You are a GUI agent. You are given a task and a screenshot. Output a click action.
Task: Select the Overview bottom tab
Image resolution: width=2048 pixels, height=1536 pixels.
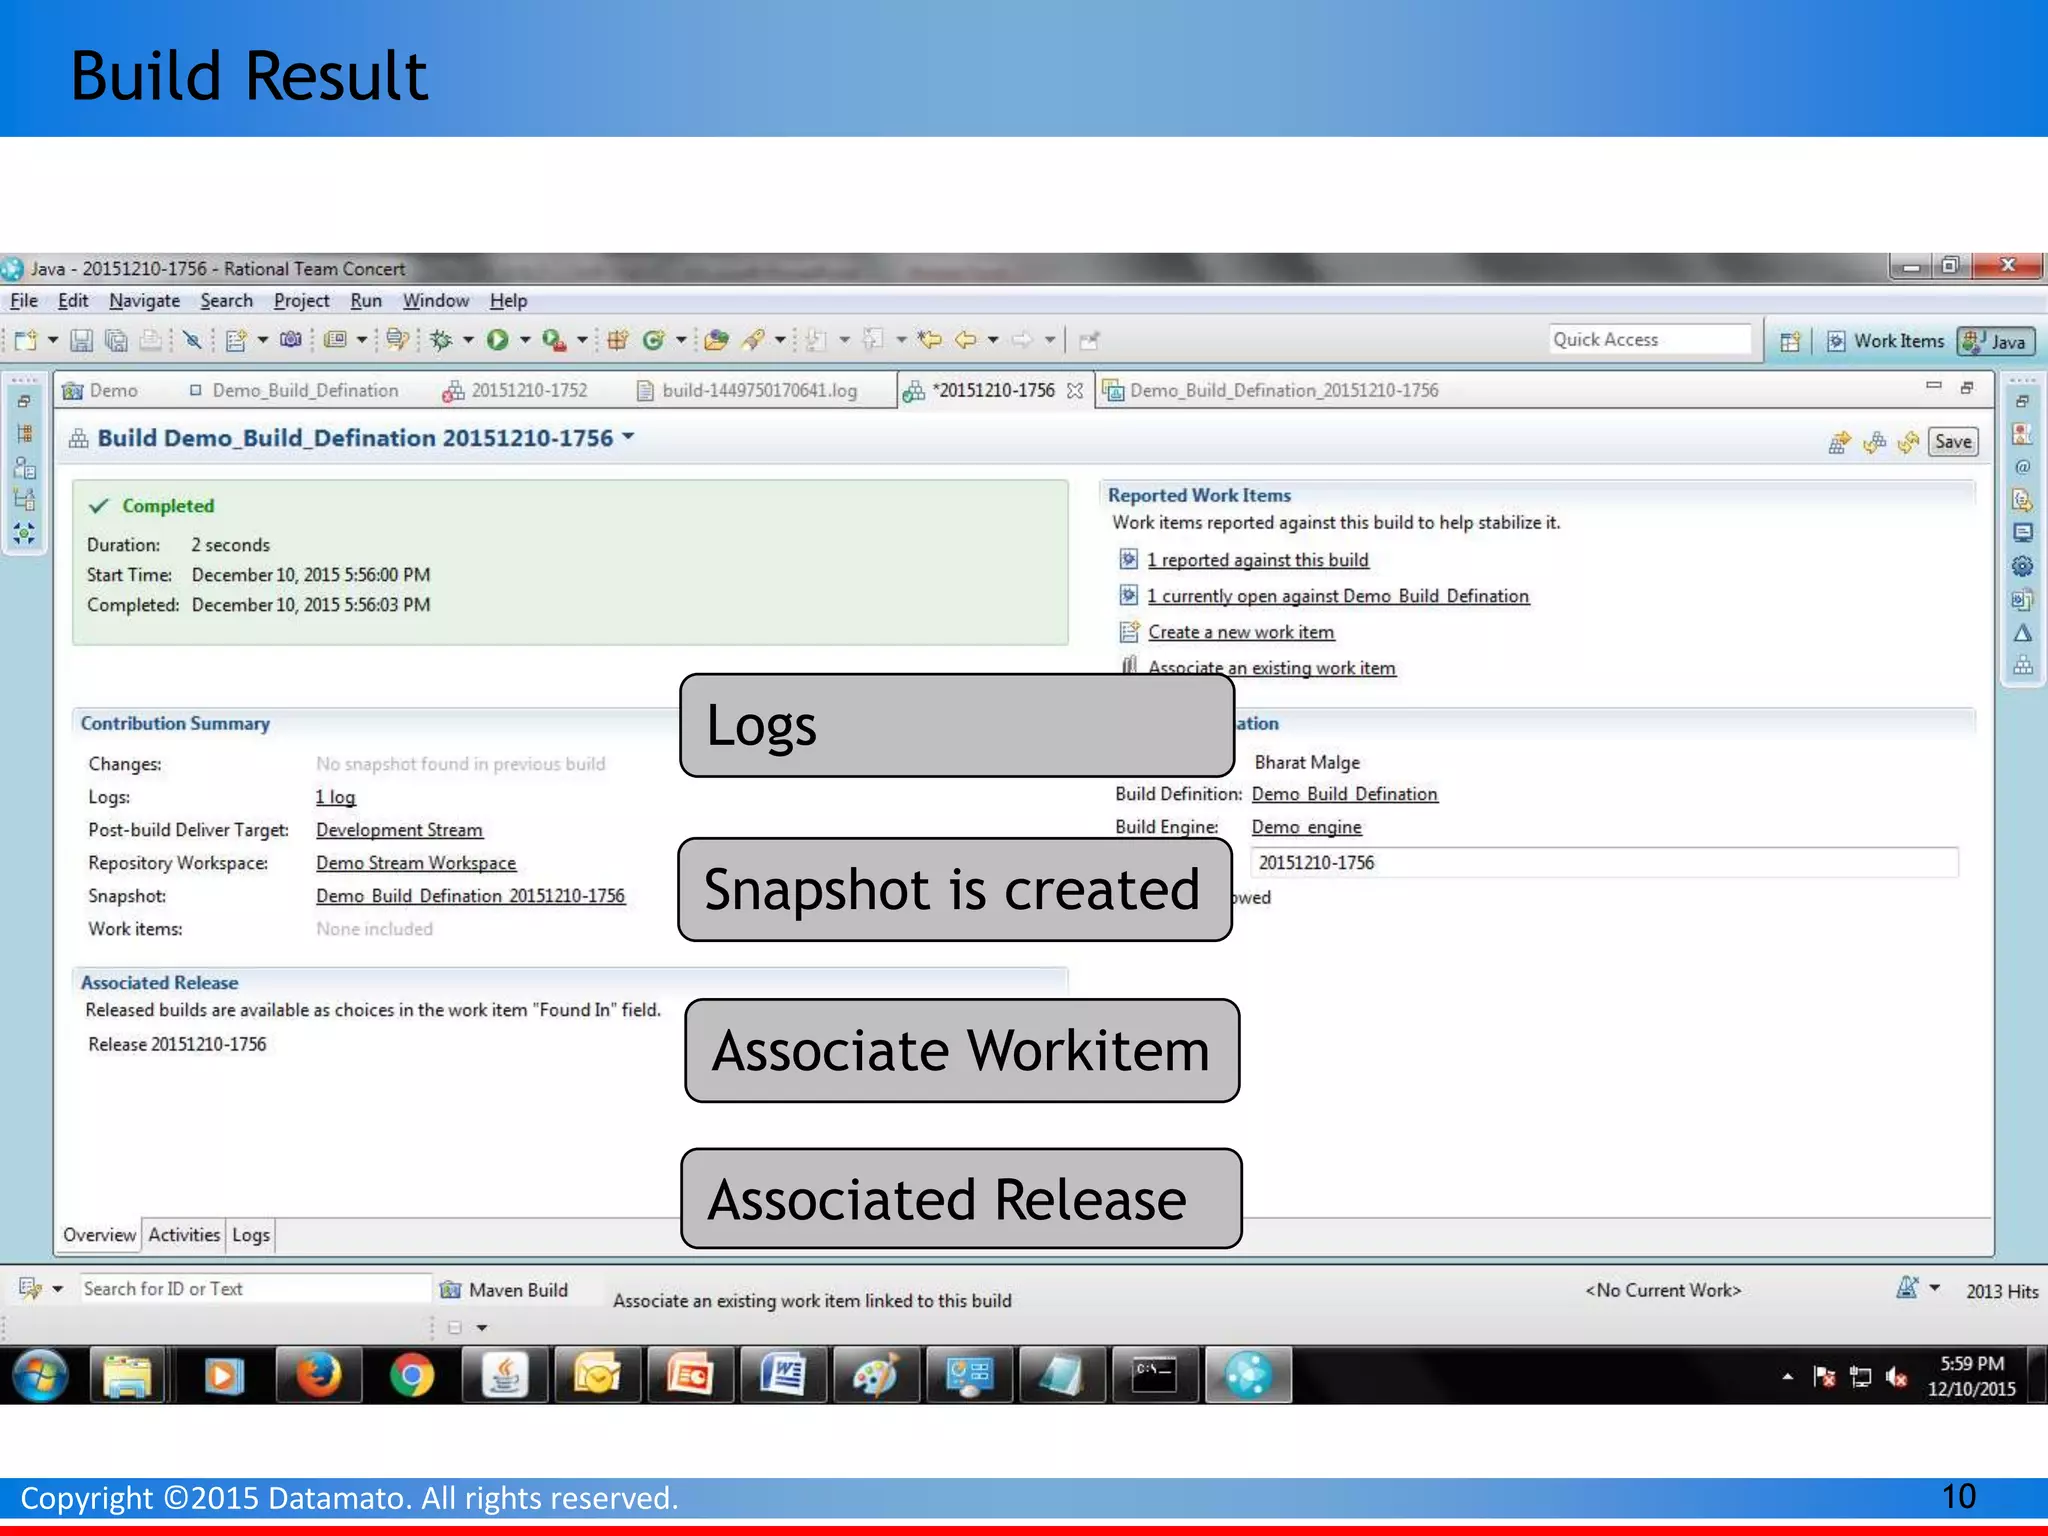click(x=99, y=1236)
